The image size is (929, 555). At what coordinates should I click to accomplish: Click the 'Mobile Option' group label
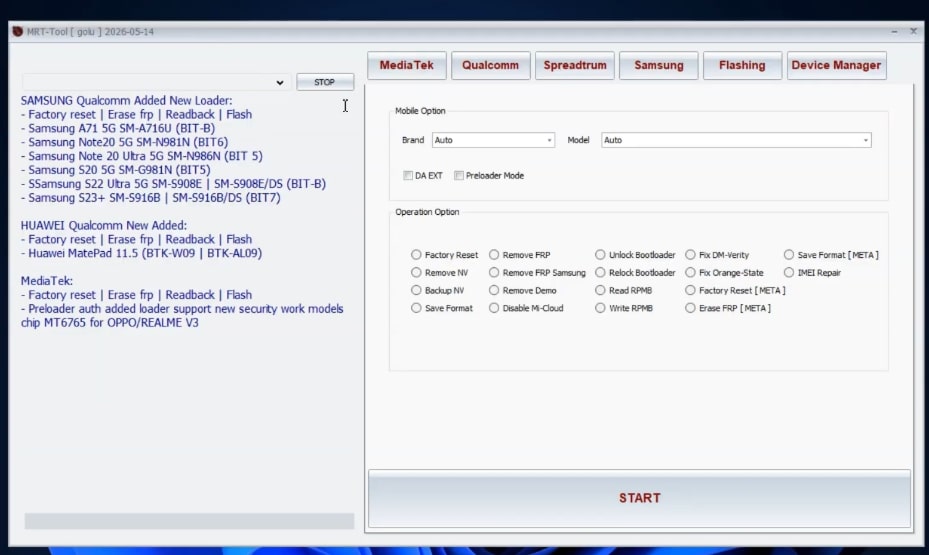420,111
